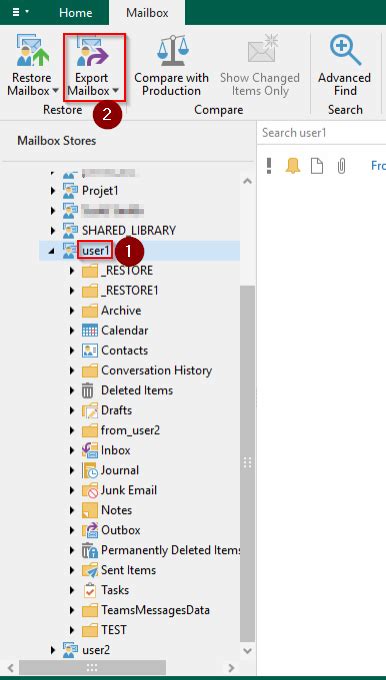Select the Notes folder icon
Image resolution: width=386 pixels, height=680 pixels.
90,510
